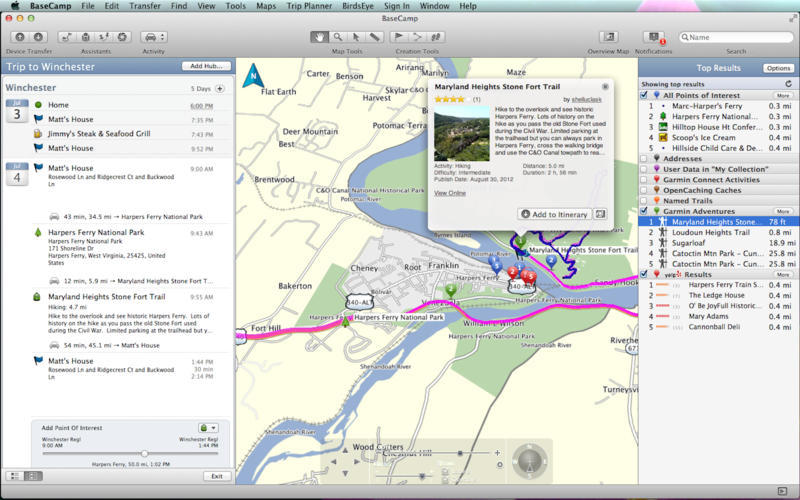
Task: Enable the Named Trails checkbox
Action: 646,200
